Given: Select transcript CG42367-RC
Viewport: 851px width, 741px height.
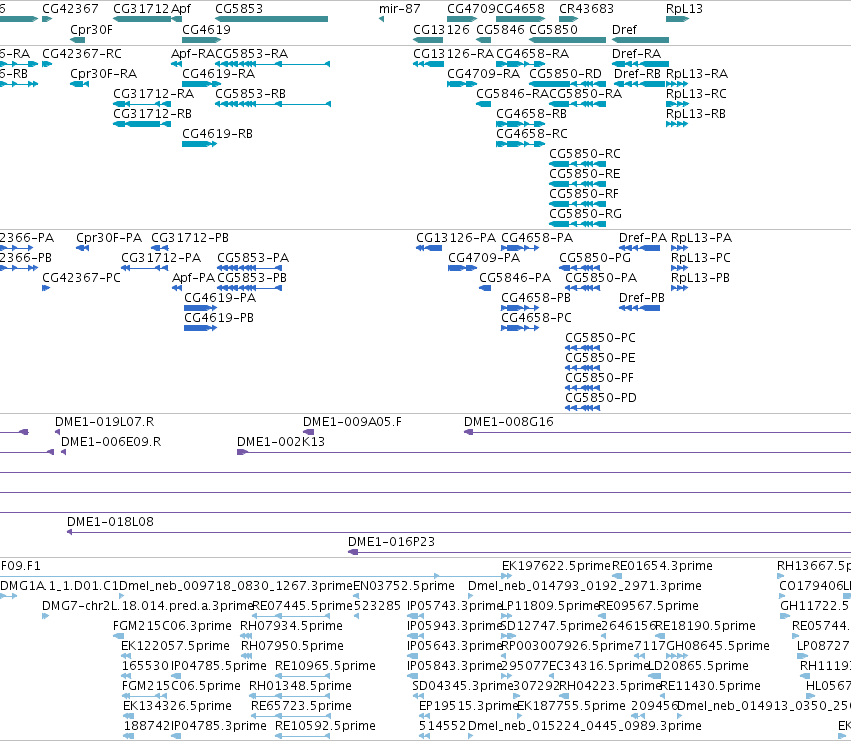Looking at the screenshot, I should coord(82,54).
